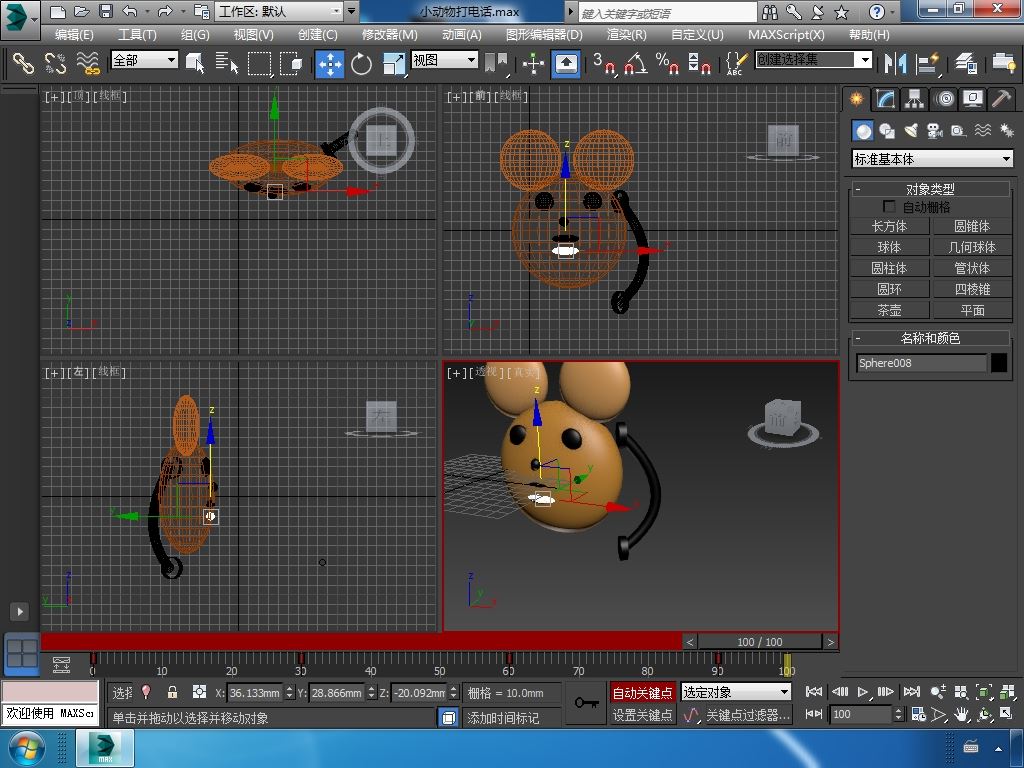Open the 标准基本体 dropdown
The height and width of the screenshot is (768, 1024).
(x=932, y=159)
